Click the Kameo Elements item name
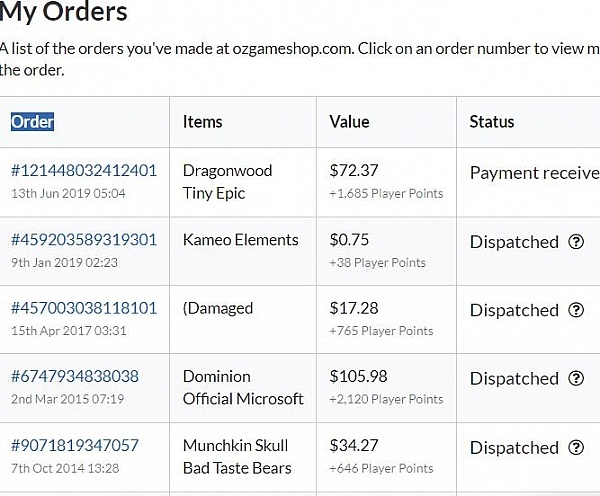Viewport: 600px width, 496px height. [x=240, y=240]
